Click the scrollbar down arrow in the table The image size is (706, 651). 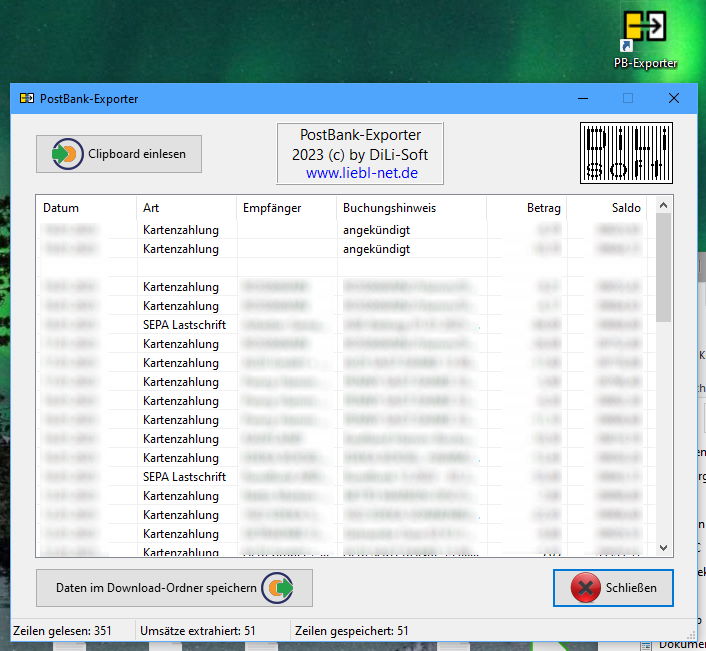[663, 548]
